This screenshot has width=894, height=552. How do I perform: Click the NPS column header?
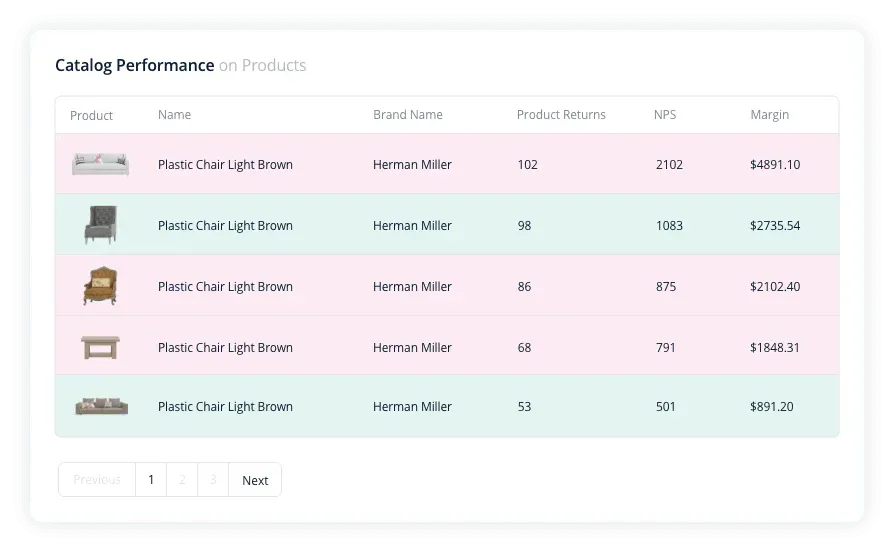pos(665,115)
